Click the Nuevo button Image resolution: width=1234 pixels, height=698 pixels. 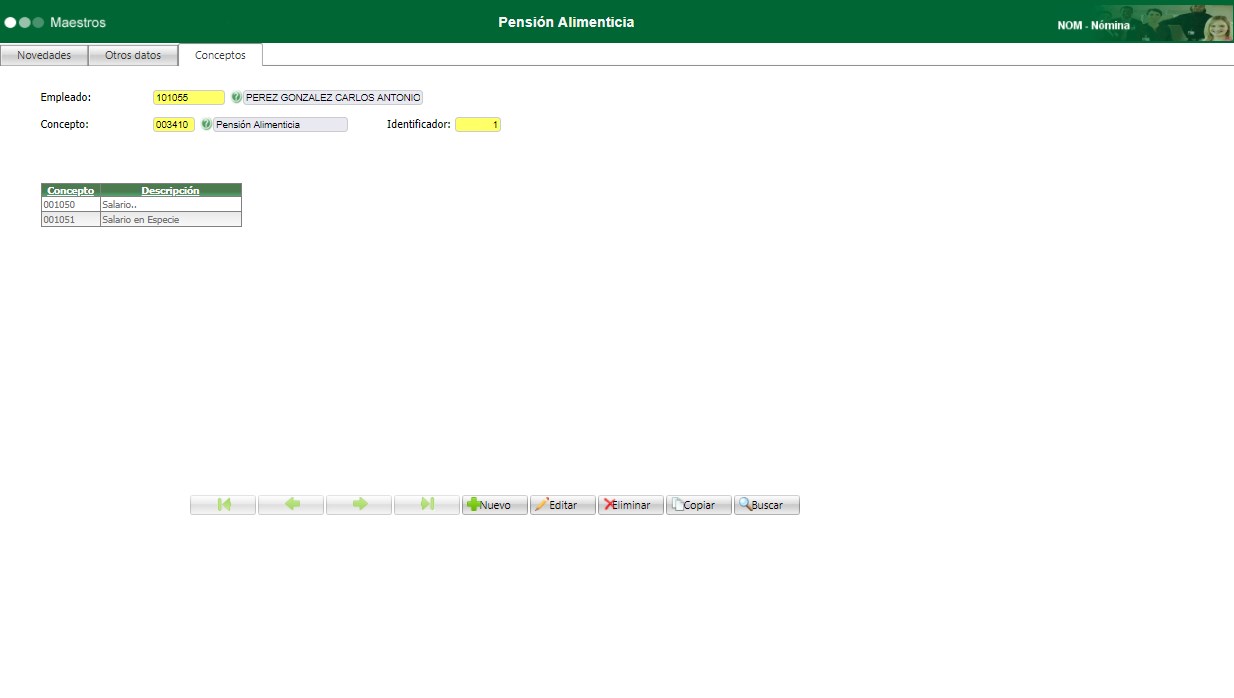coord(495,505)
